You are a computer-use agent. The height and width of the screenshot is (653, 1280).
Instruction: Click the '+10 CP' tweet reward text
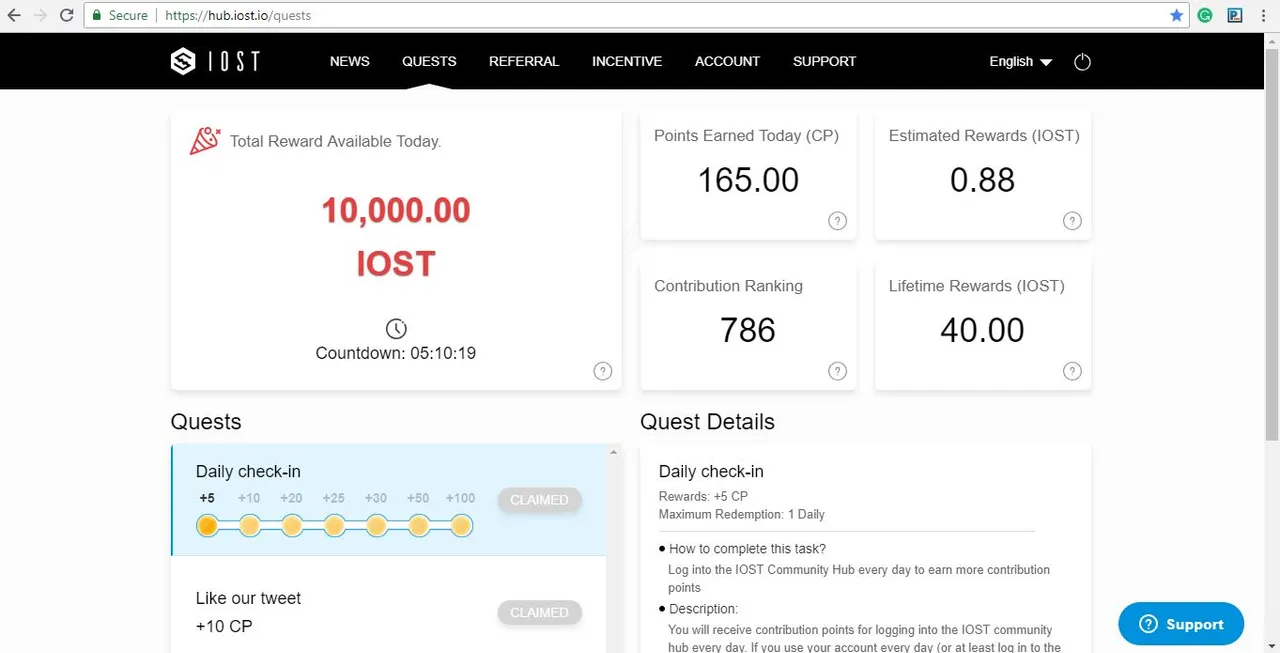click(224, 626)
